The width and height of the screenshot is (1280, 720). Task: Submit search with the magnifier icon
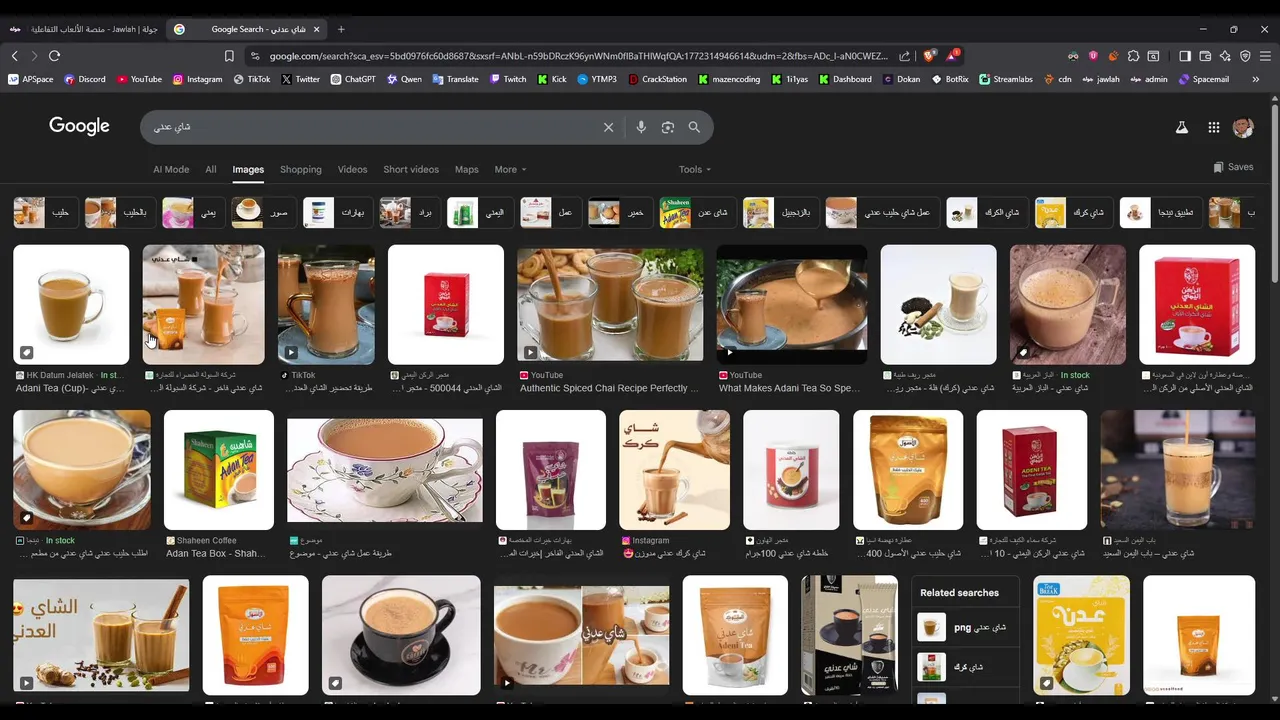coord(694,127)
